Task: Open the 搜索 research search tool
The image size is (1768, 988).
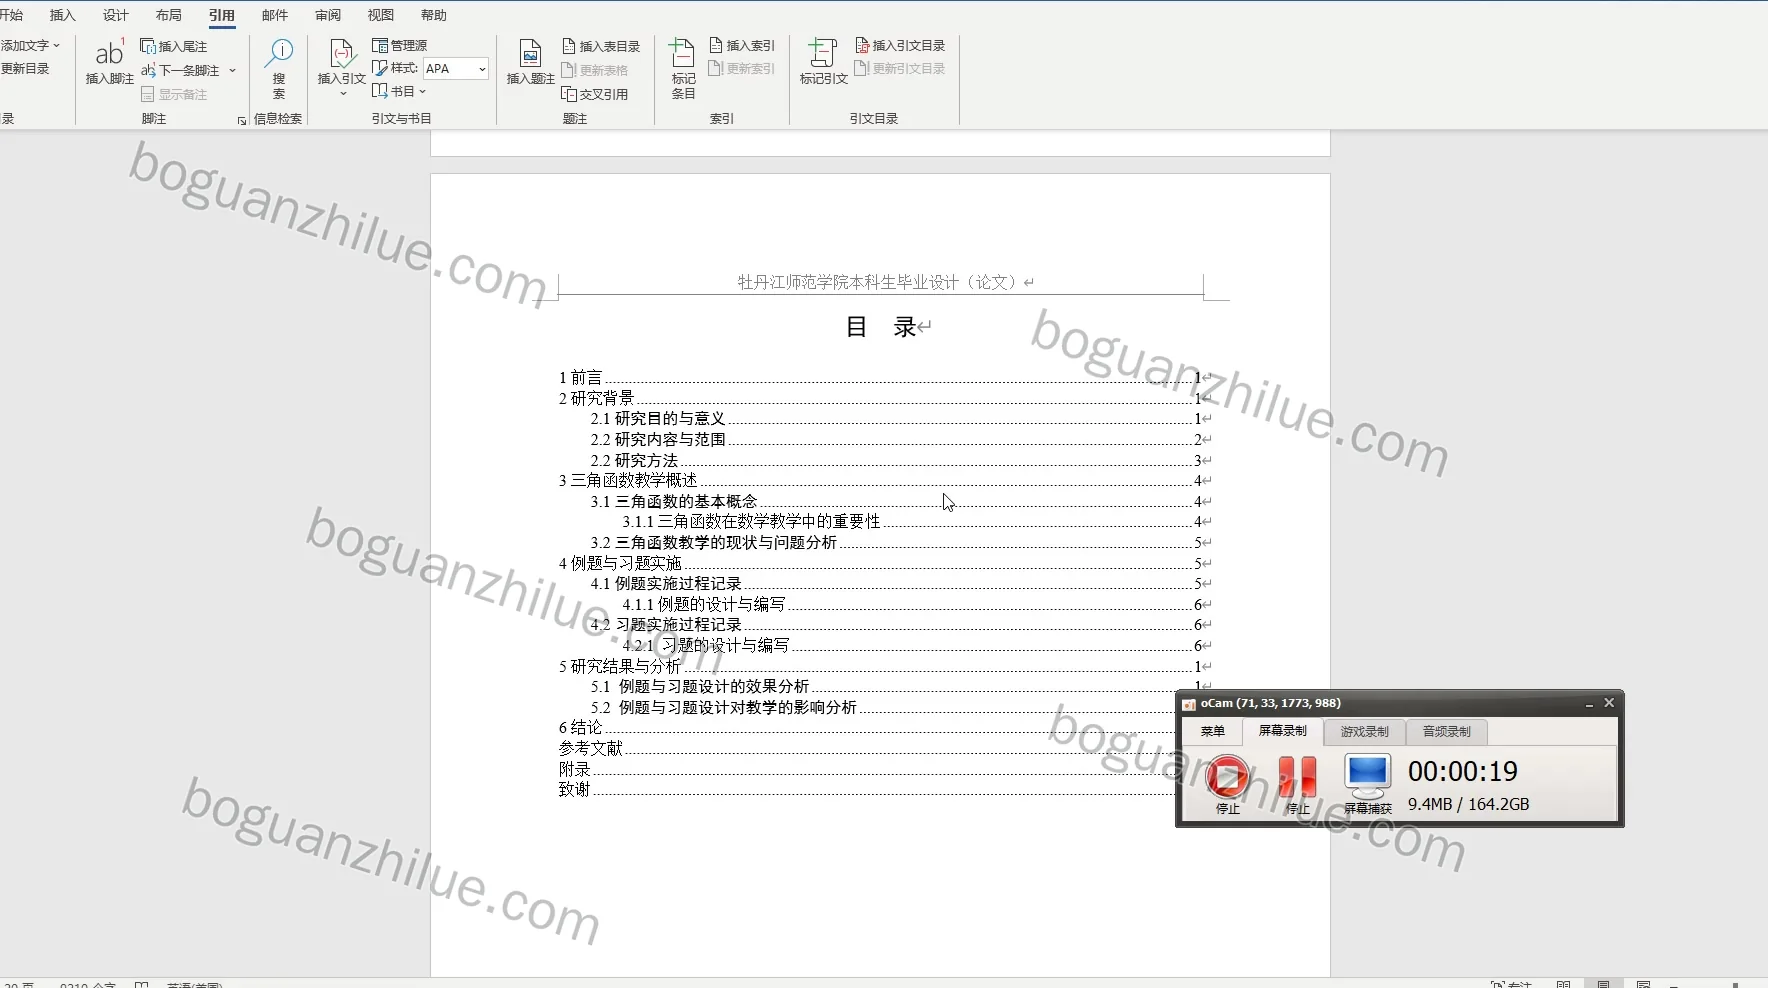Action: click(x=279, y=68)
